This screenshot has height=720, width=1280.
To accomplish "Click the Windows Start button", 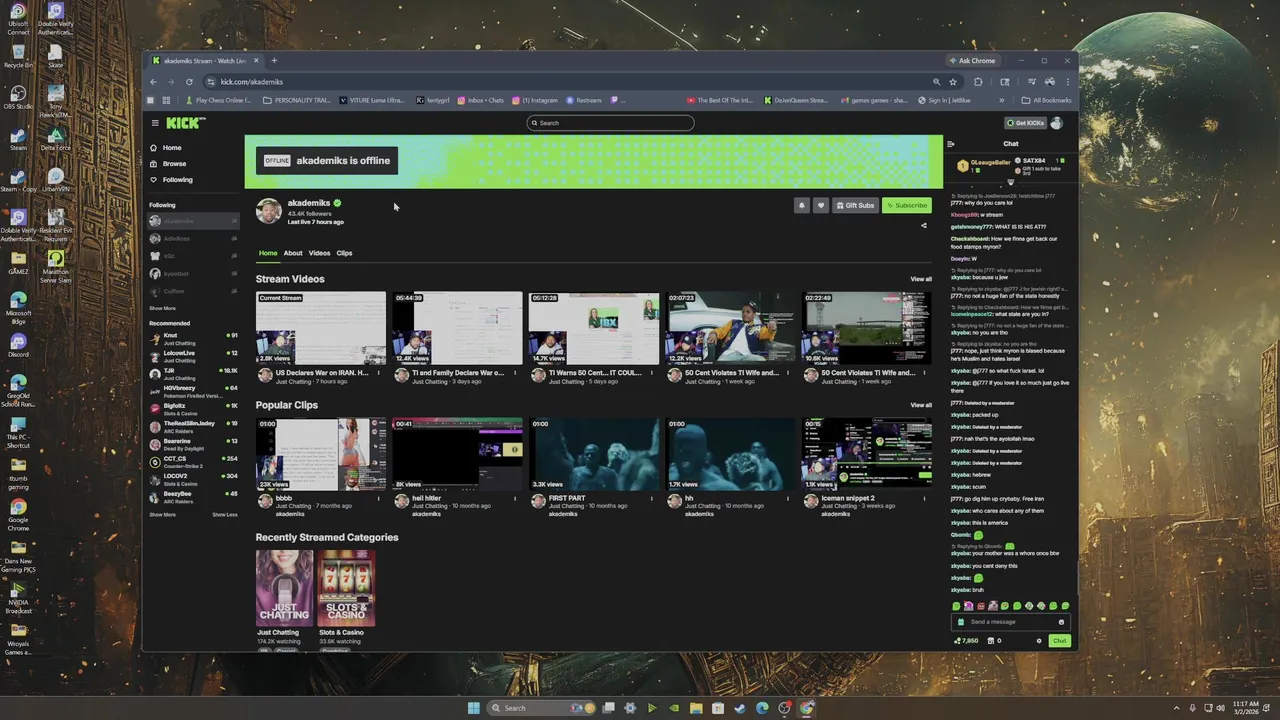I will [x=474, y=708].
